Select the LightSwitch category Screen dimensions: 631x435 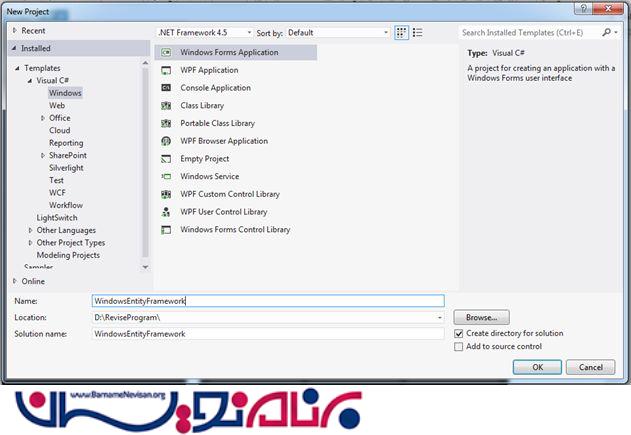(x=57, y=218)
